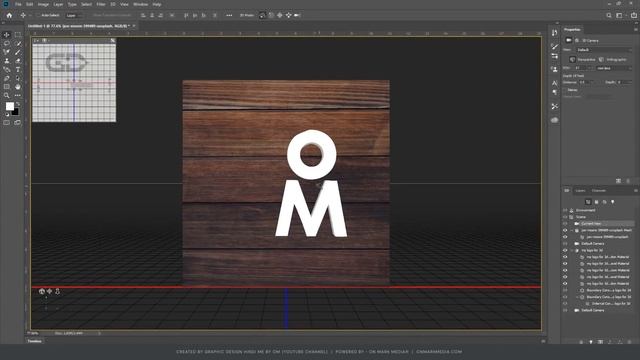Screen dimensions: 640x360
Task: Open the workspace switcher icon
Action: (x=620, y=15)
